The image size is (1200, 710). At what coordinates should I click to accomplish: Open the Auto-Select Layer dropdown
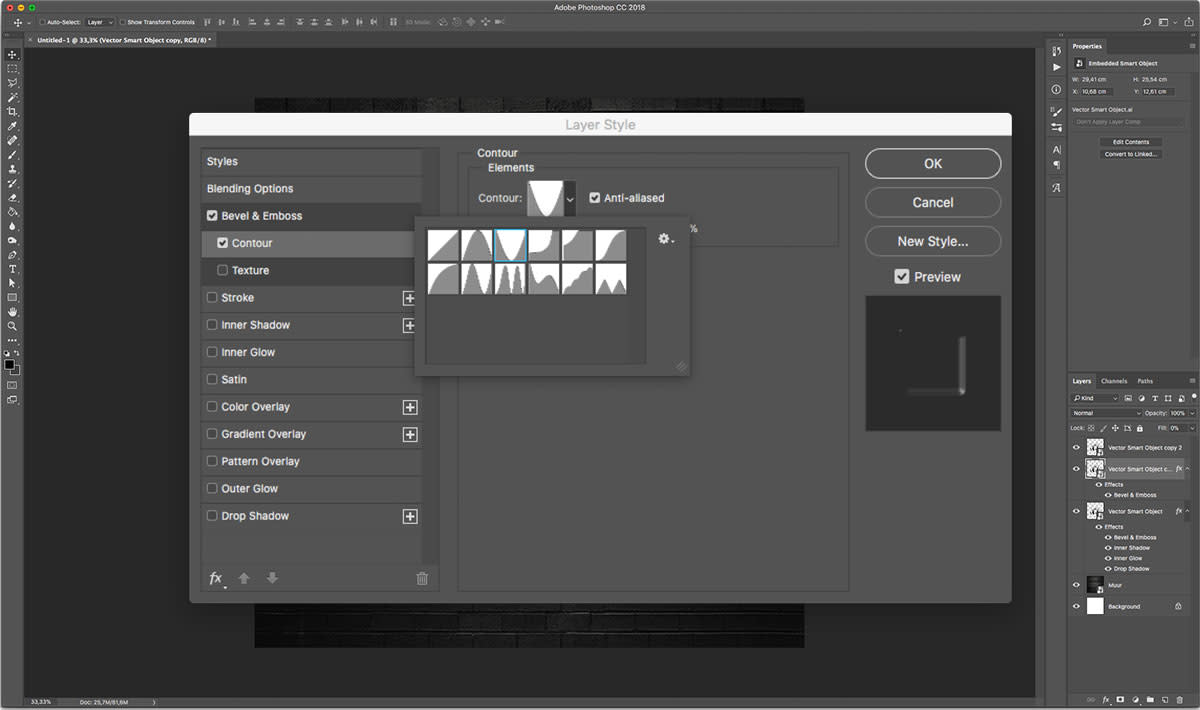click(x=100, y=22)
